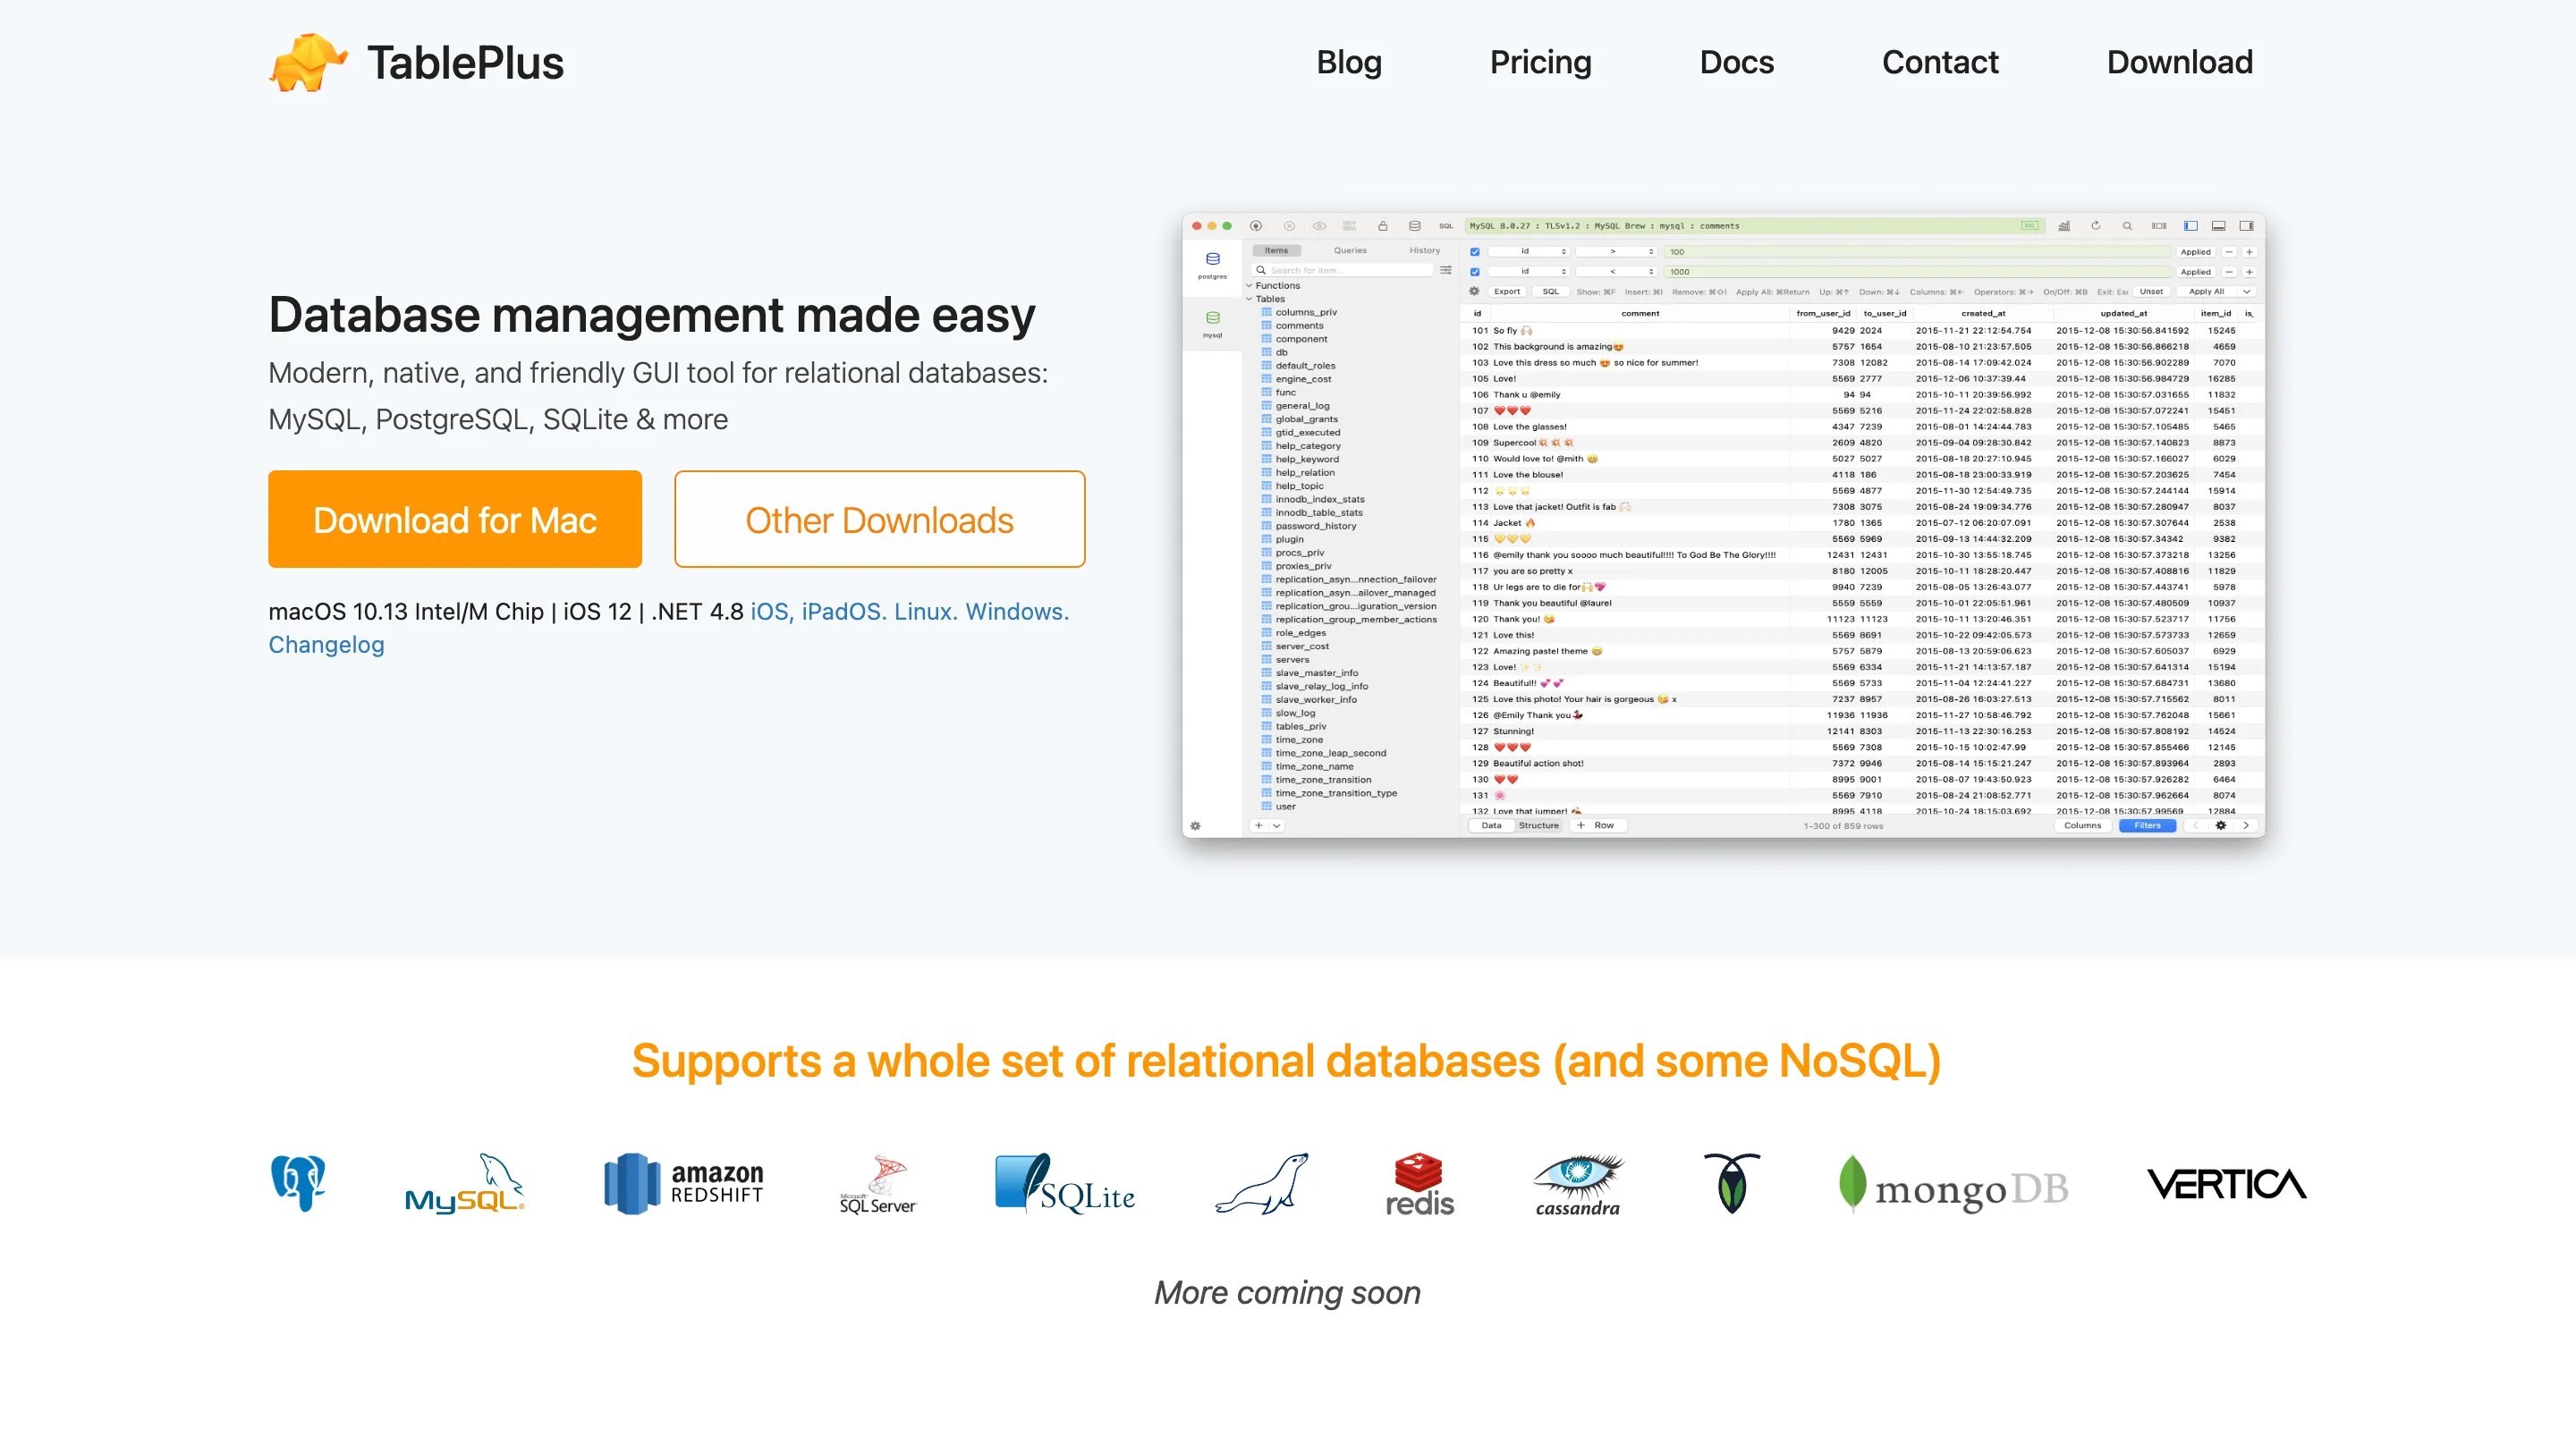
Task: Toggle the bottom panel layout icon
Action: 2218,226
